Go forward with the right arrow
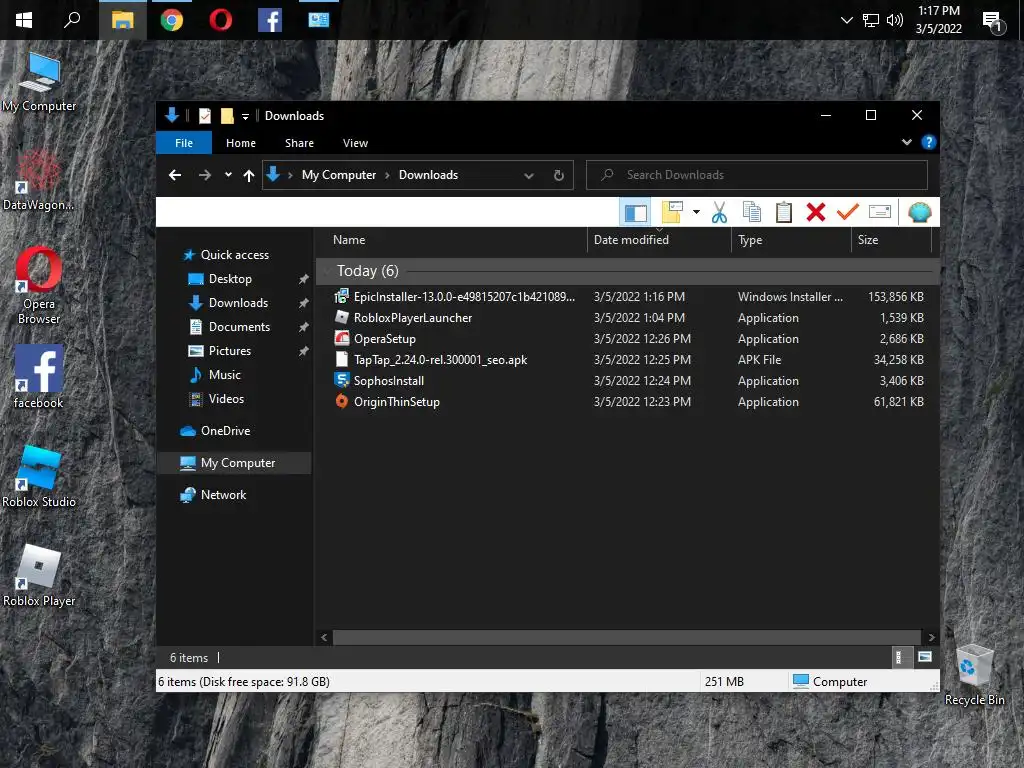The height and width of the screenshot is (768, 1024). (204, 175)
